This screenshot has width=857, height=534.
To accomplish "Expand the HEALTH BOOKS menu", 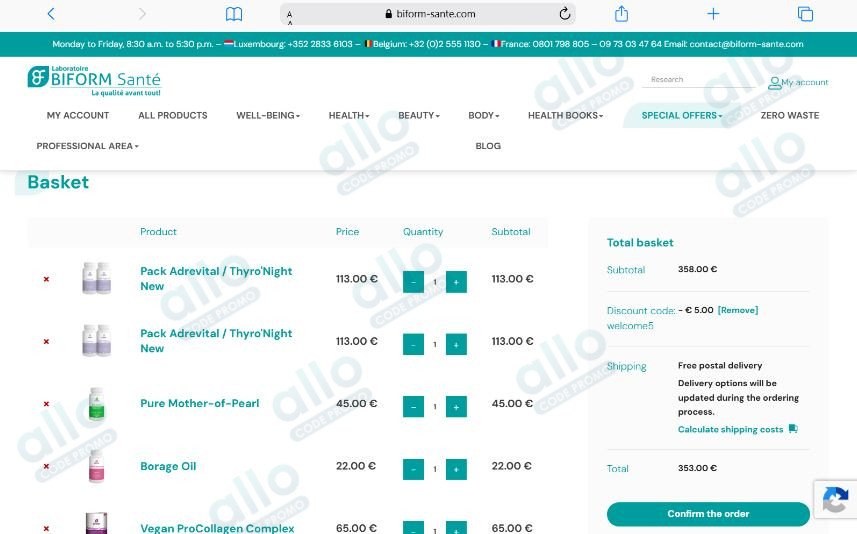I will click(x=565, y=115).
